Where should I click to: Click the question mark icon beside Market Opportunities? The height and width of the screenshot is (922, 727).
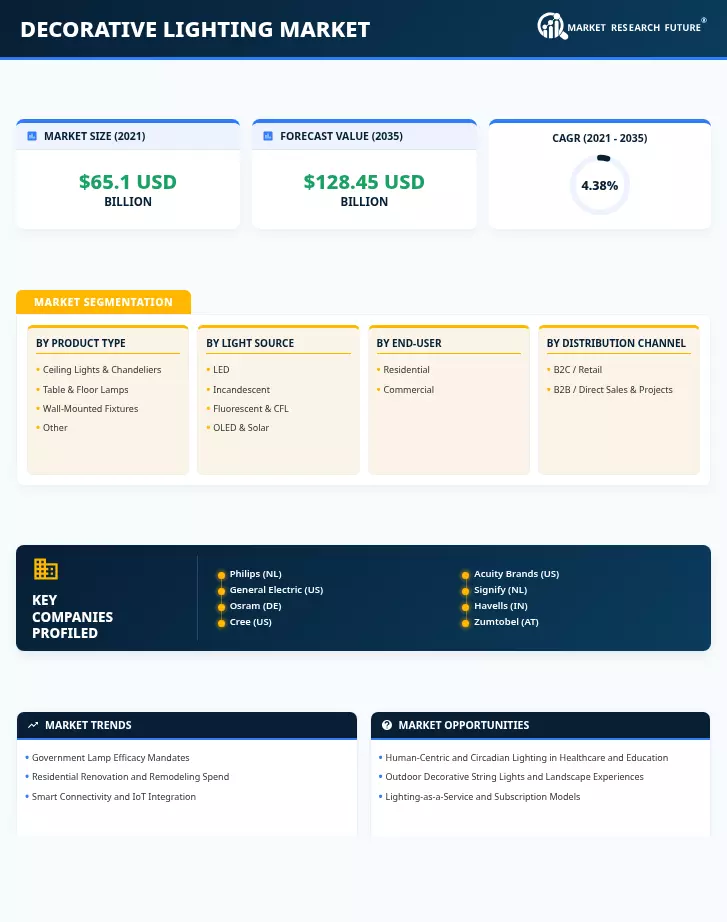pyautogui.click(x=386, y=725)
